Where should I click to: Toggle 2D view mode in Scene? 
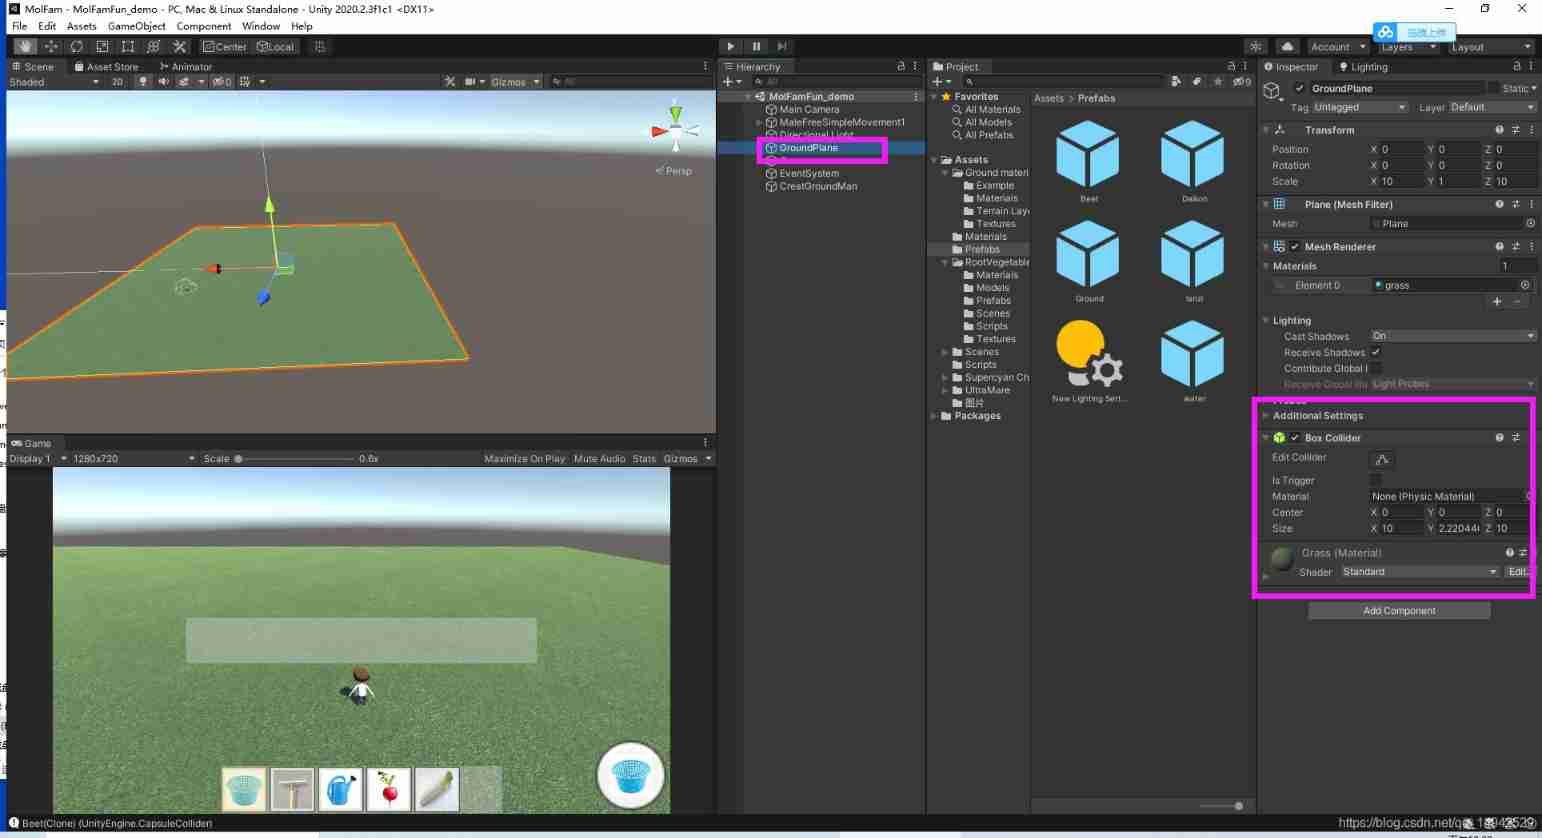click(x=117, y=82)
